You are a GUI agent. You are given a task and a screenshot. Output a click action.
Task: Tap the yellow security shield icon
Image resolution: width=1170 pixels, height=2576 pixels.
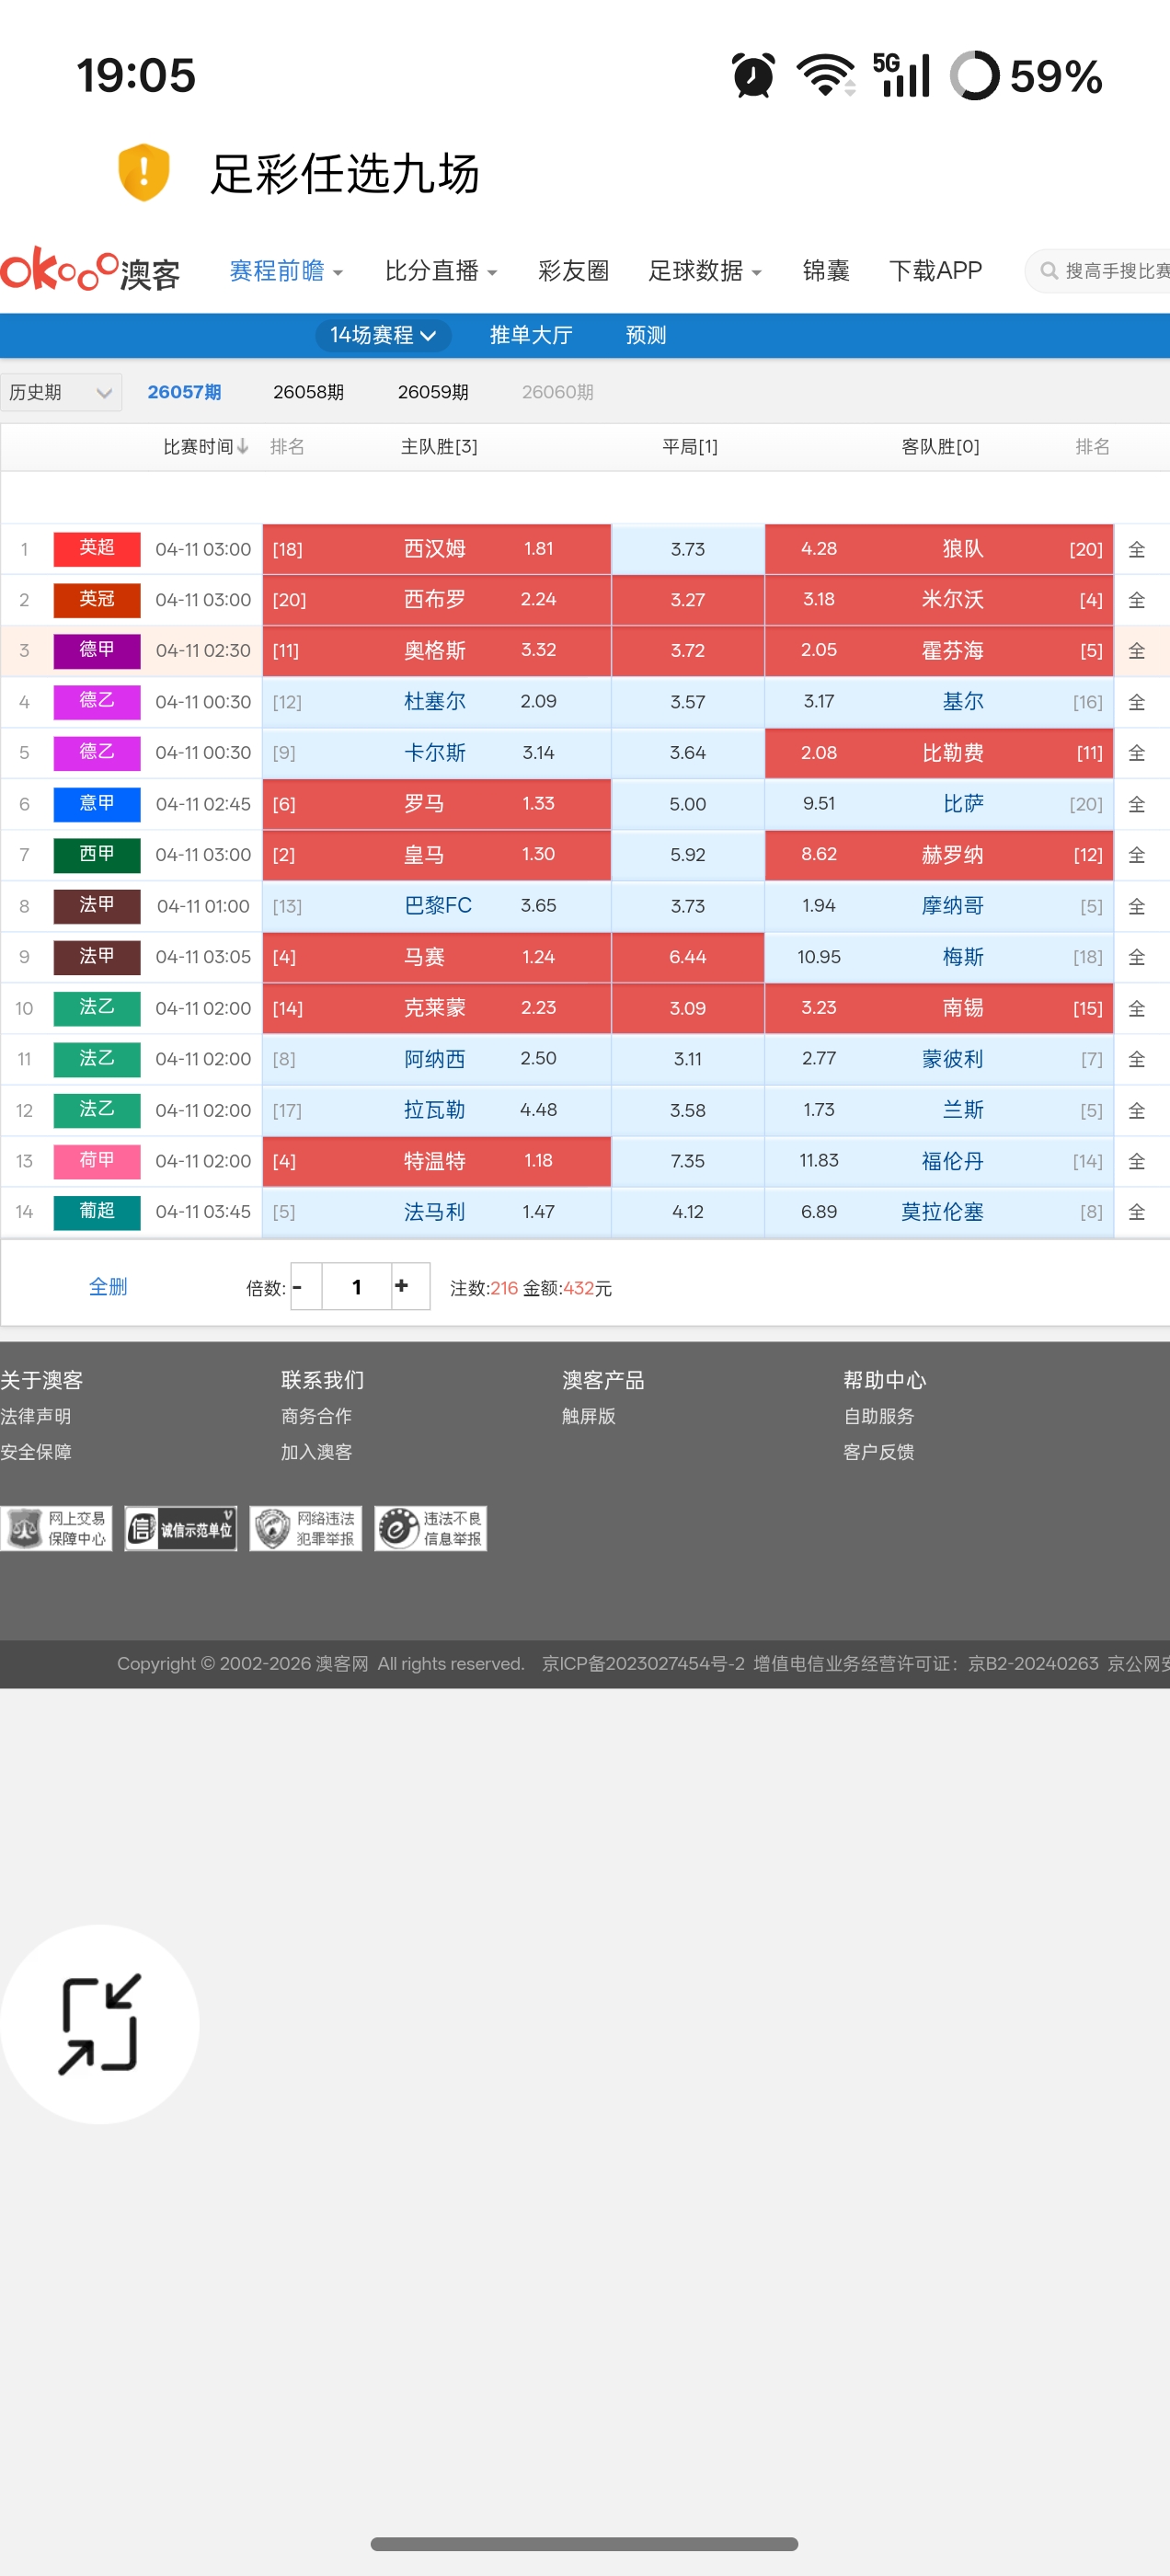coord(143,172)
